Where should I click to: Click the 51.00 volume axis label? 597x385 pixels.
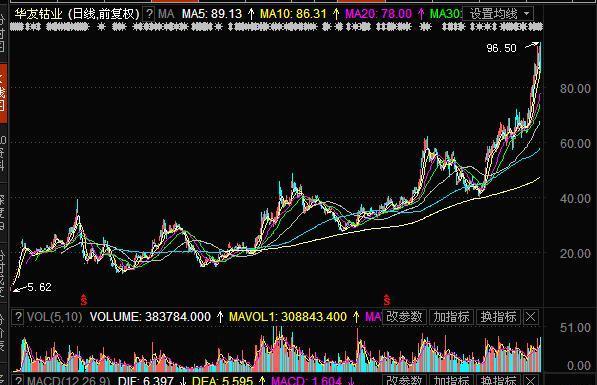point(575,327)
